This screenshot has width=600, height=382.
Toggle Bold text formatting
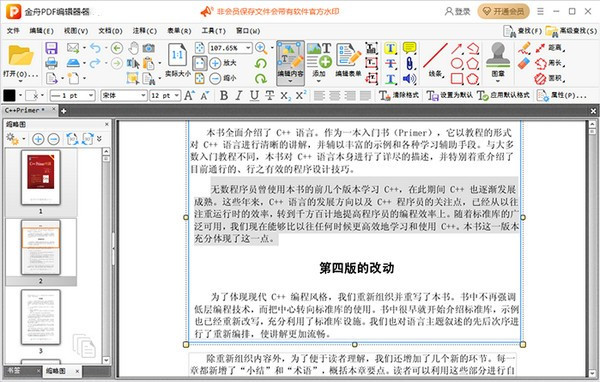click(224, 95)
